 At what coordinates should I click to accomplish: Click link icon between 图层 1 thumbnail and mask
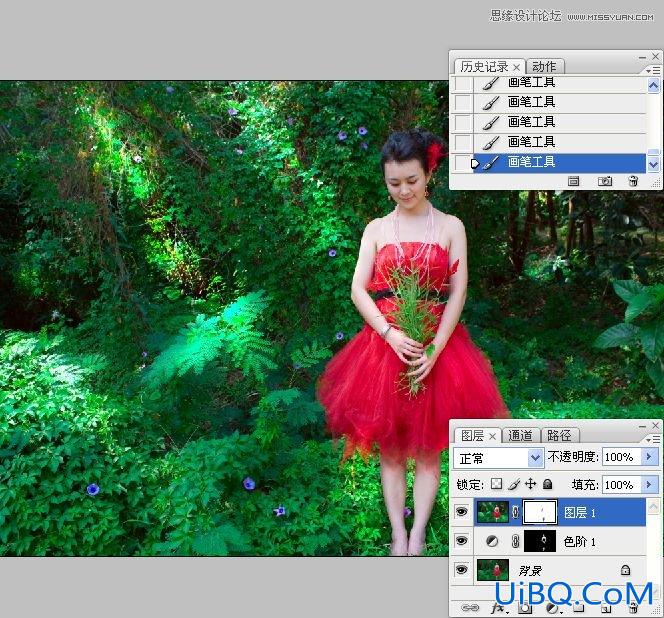point(515,512)
